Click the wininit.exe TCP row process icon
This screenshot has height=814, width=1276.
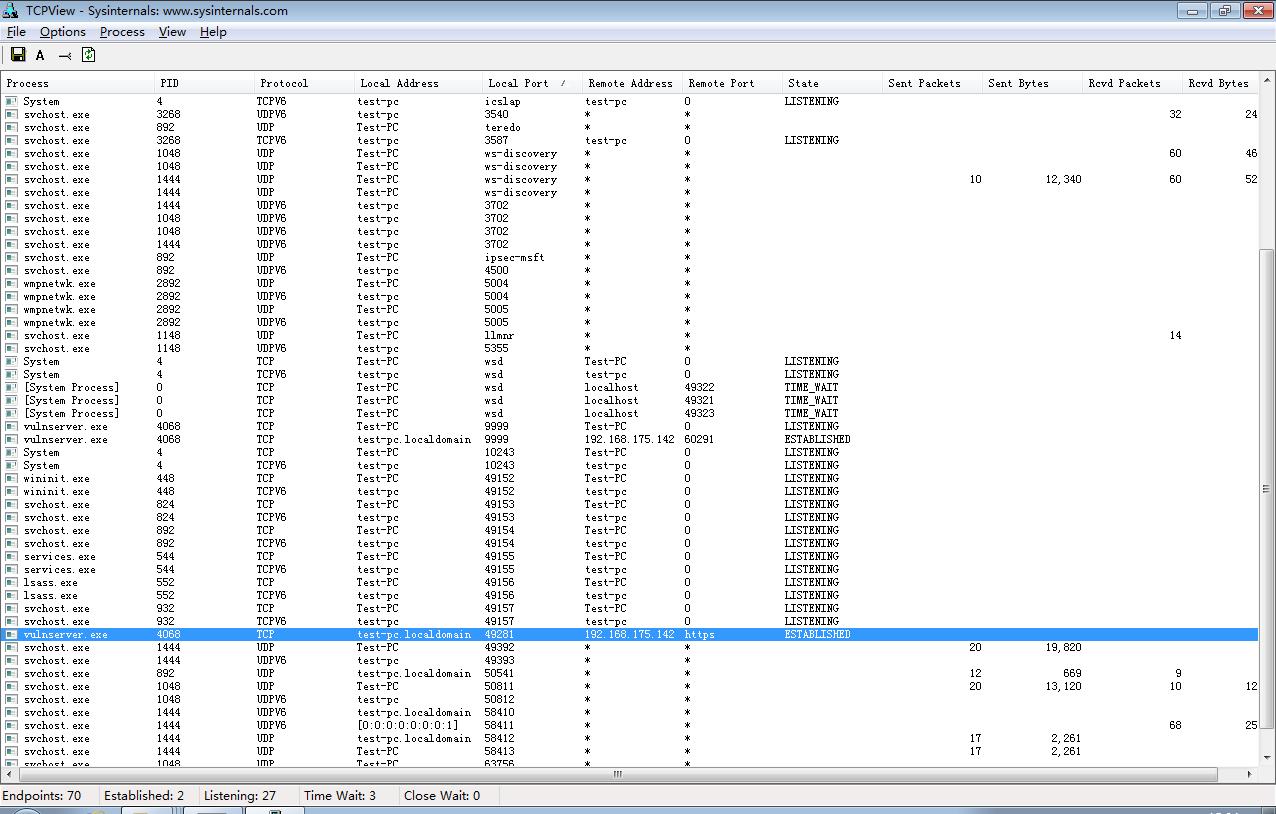[x=11, y=478]
